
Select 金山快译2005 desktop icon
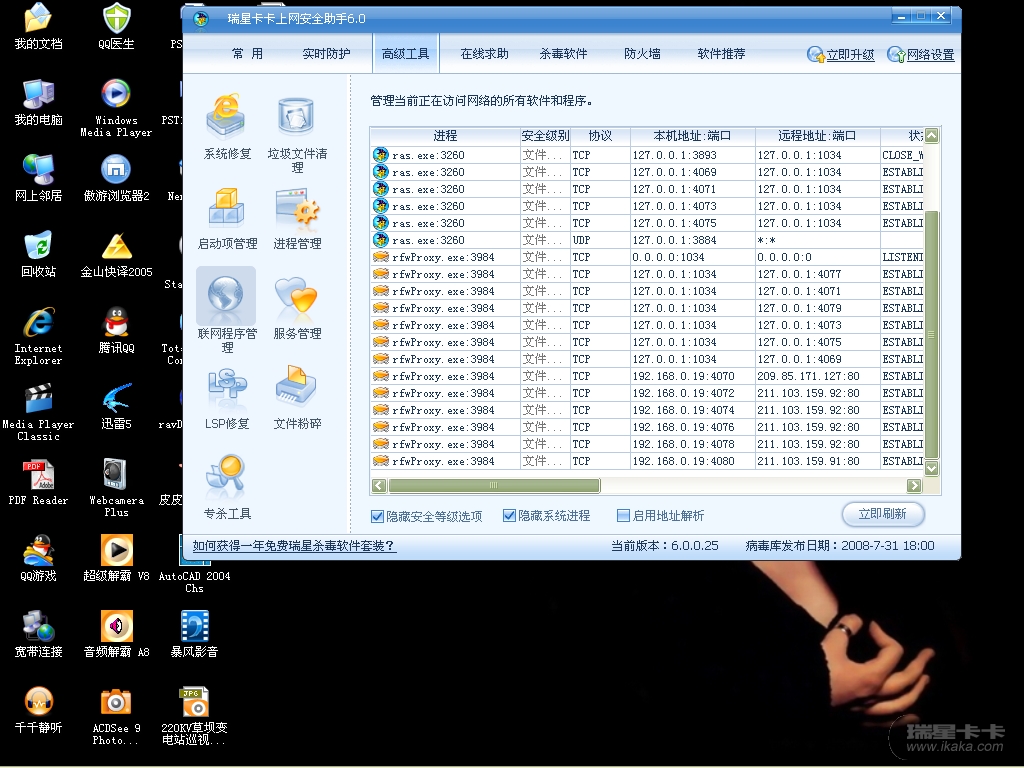[116, 253]
